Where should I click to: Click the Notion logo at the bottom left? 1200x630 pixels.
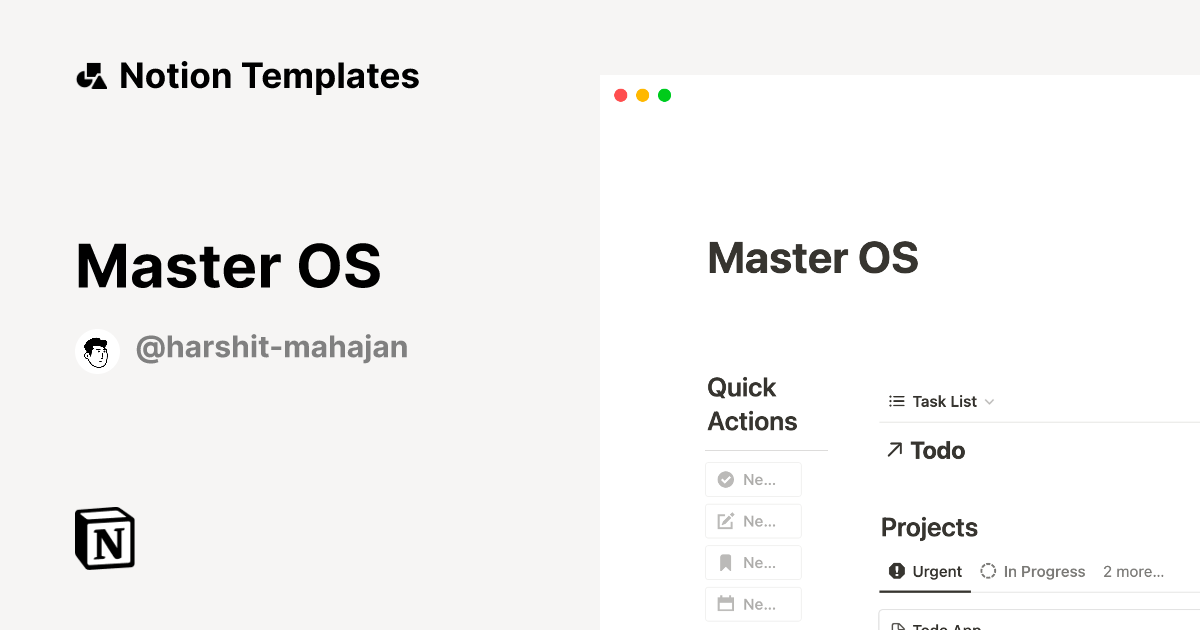pos(104,538)
